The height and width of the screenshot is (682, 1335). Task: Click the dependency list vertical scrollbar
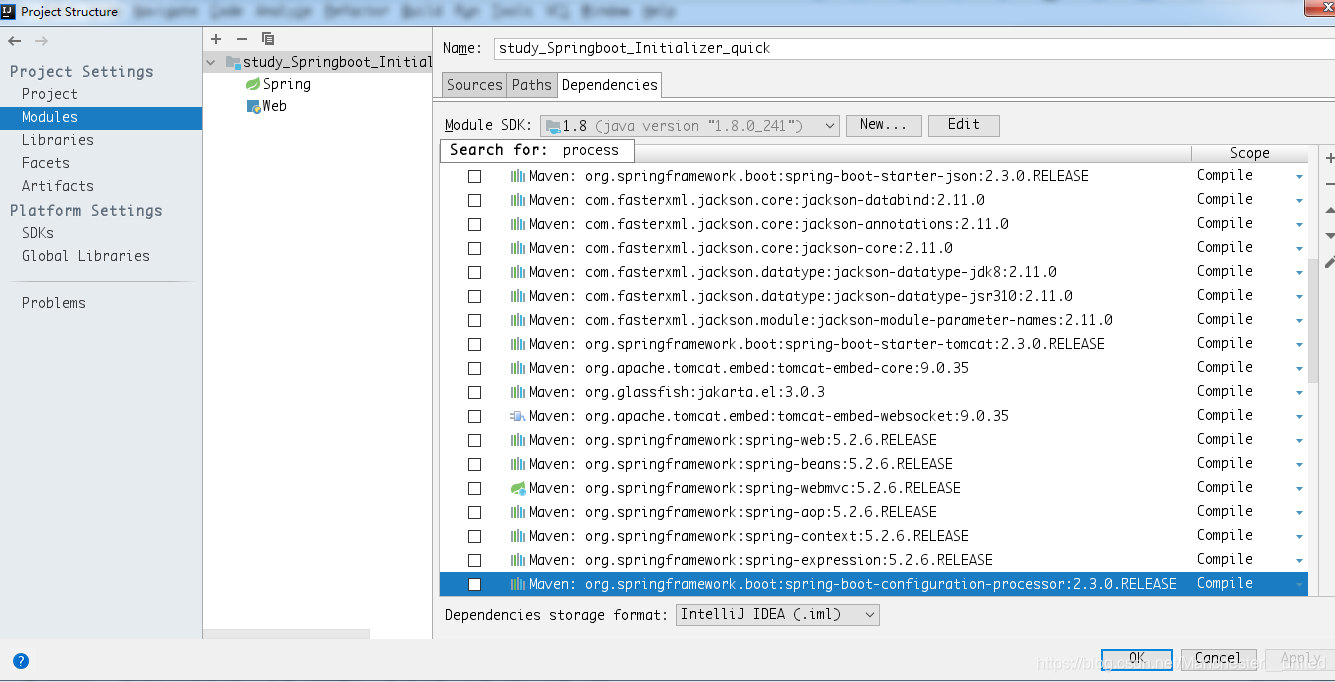(x=1314, y=320)
